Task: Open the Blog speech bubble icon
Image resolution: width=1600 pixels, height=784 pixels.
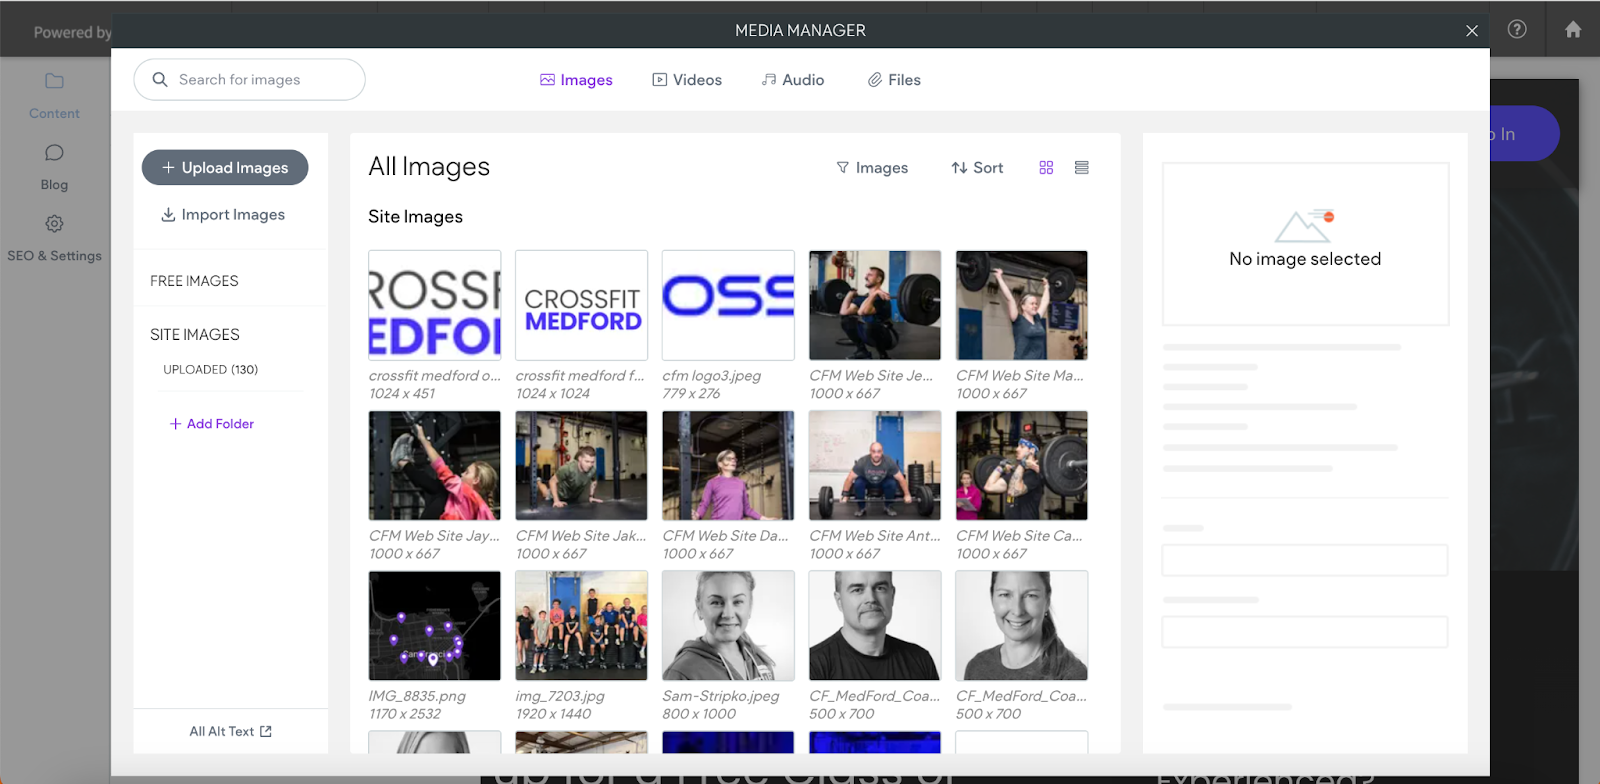Action: [x=54, y=152]
